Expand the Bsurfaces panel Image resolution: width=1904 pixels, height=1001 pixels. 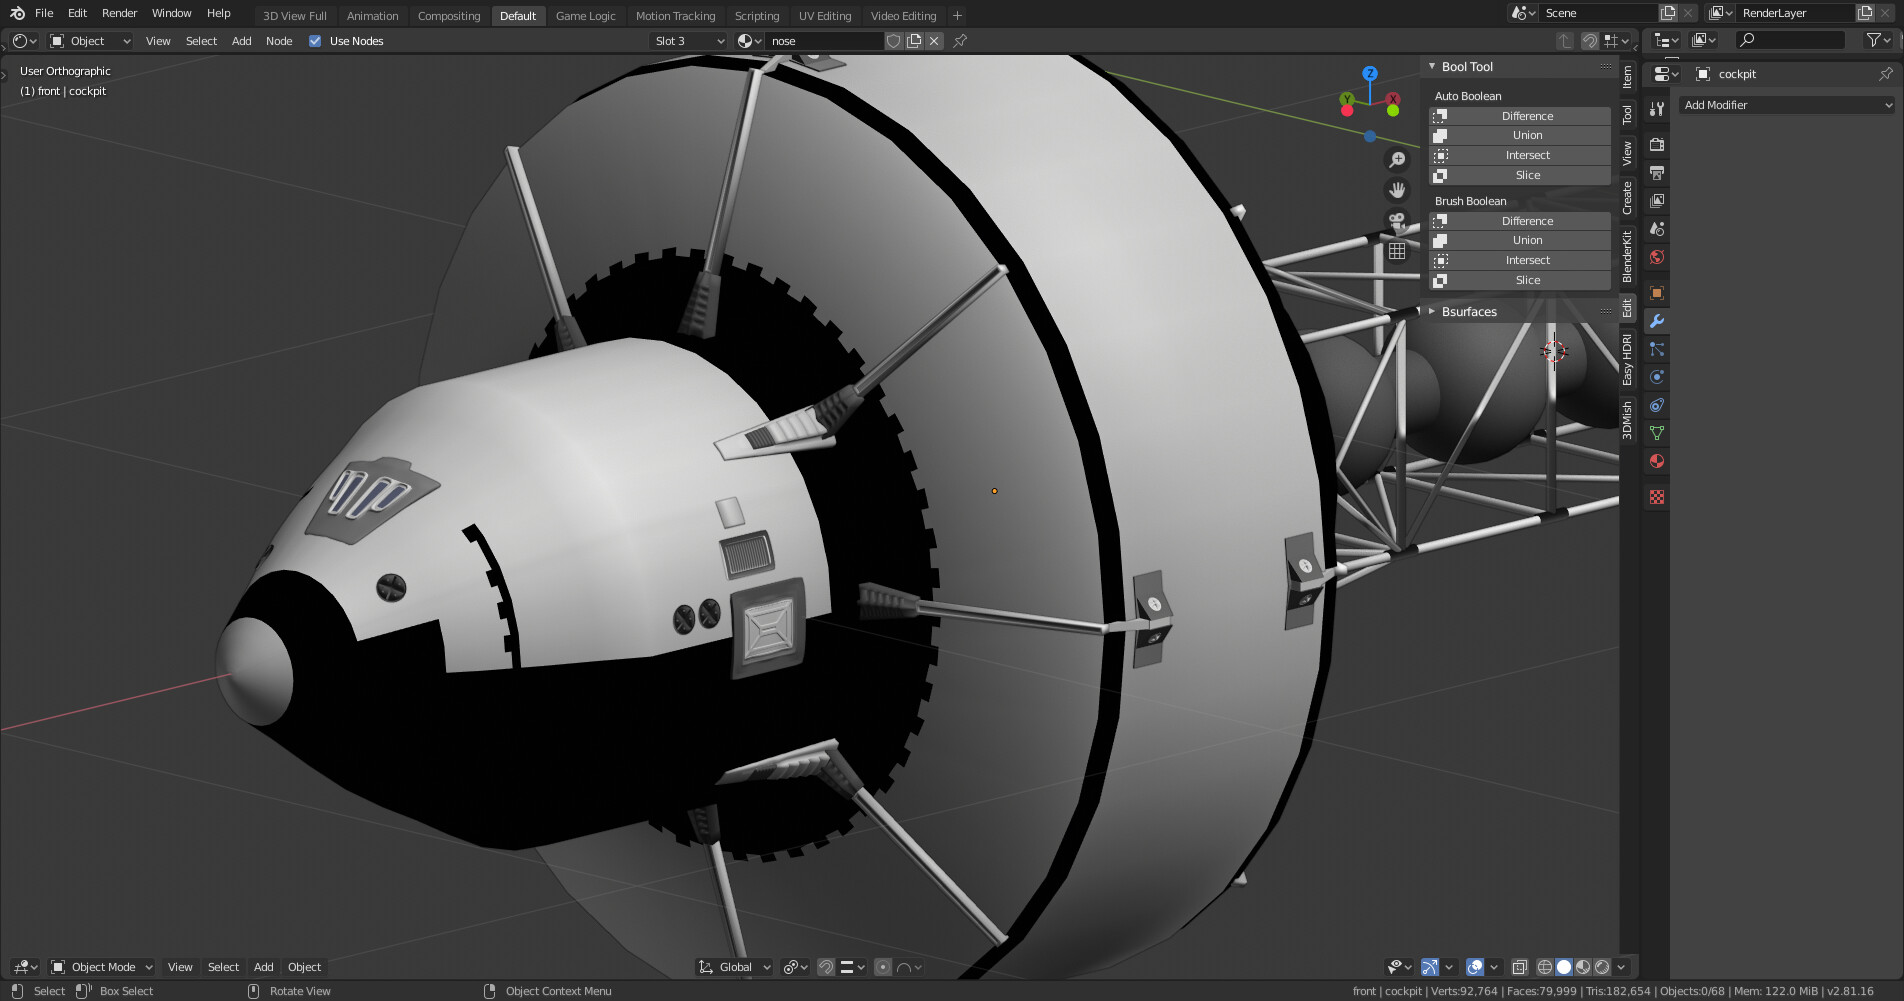coord(1468,312)
